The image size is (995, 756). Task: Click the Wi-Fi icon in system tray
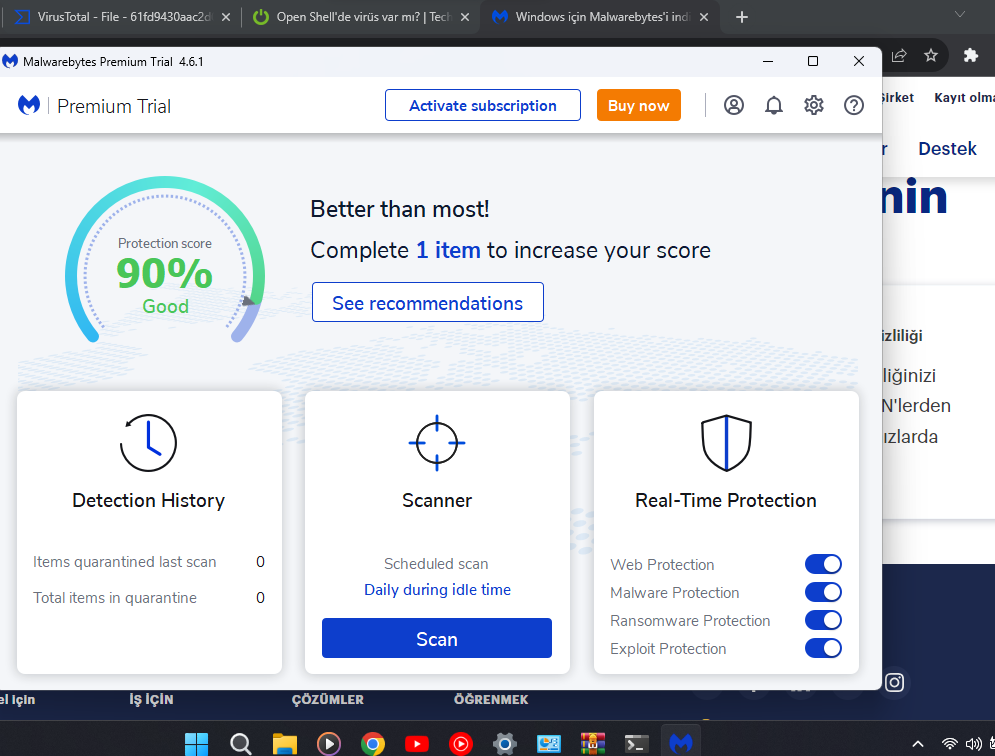[x=949, y=743]
